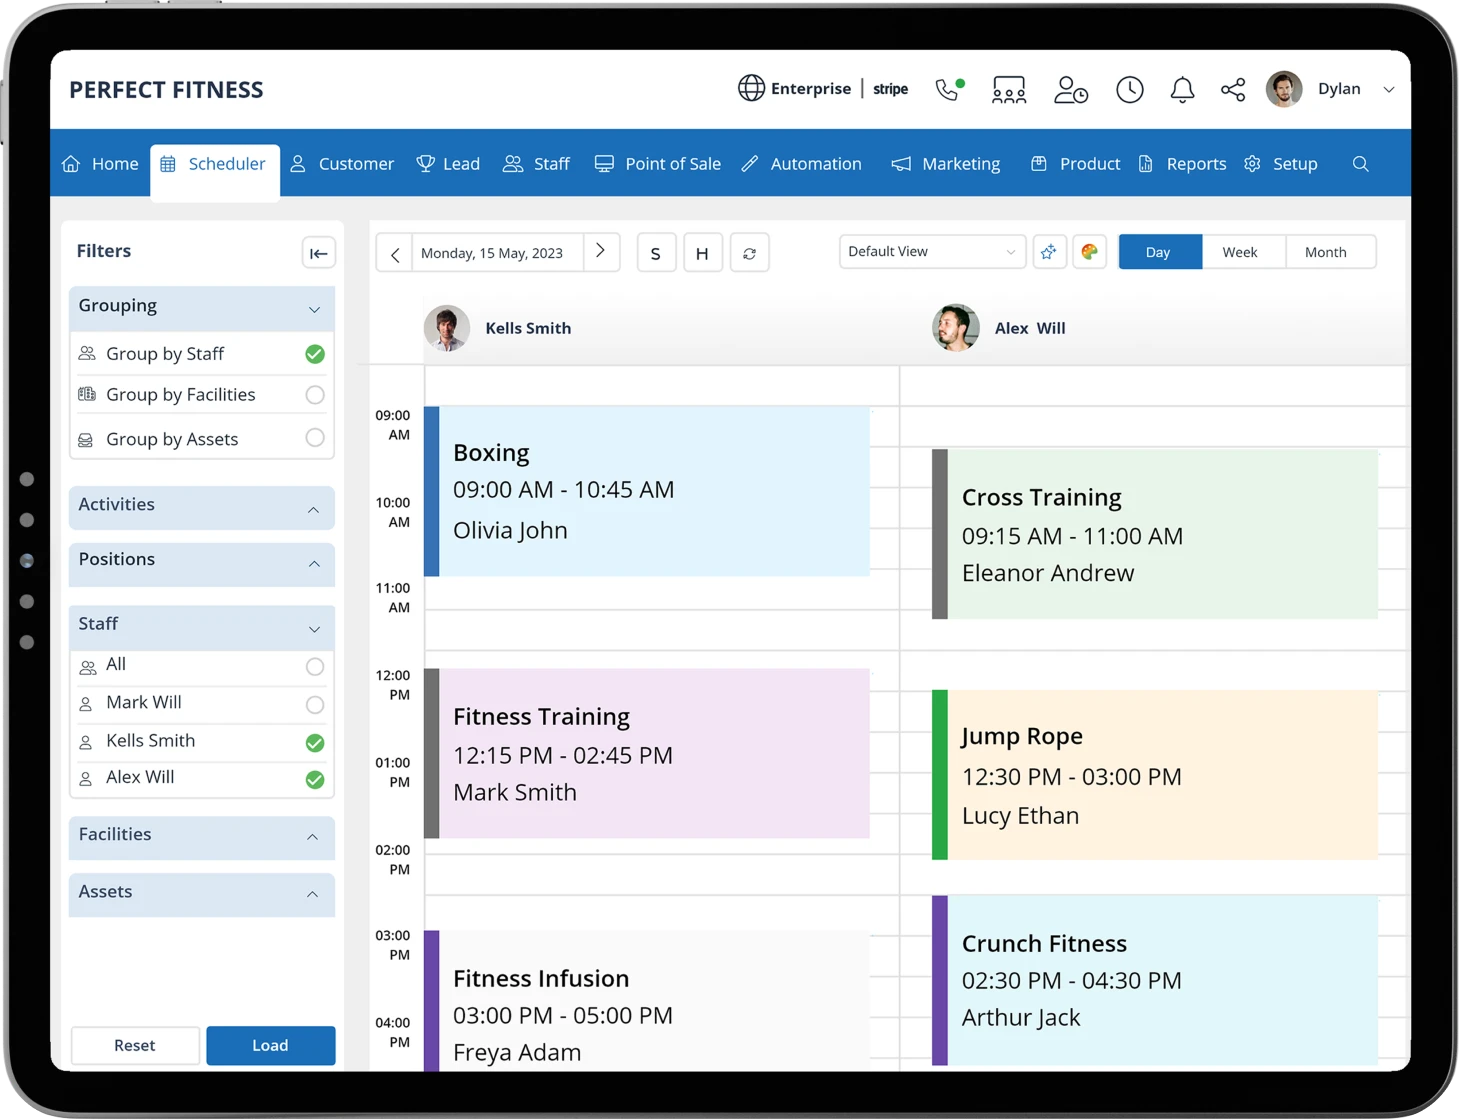Go to previous day arrow
This screenshot has width=1460, height=1120.
click(x=395, y=254)
